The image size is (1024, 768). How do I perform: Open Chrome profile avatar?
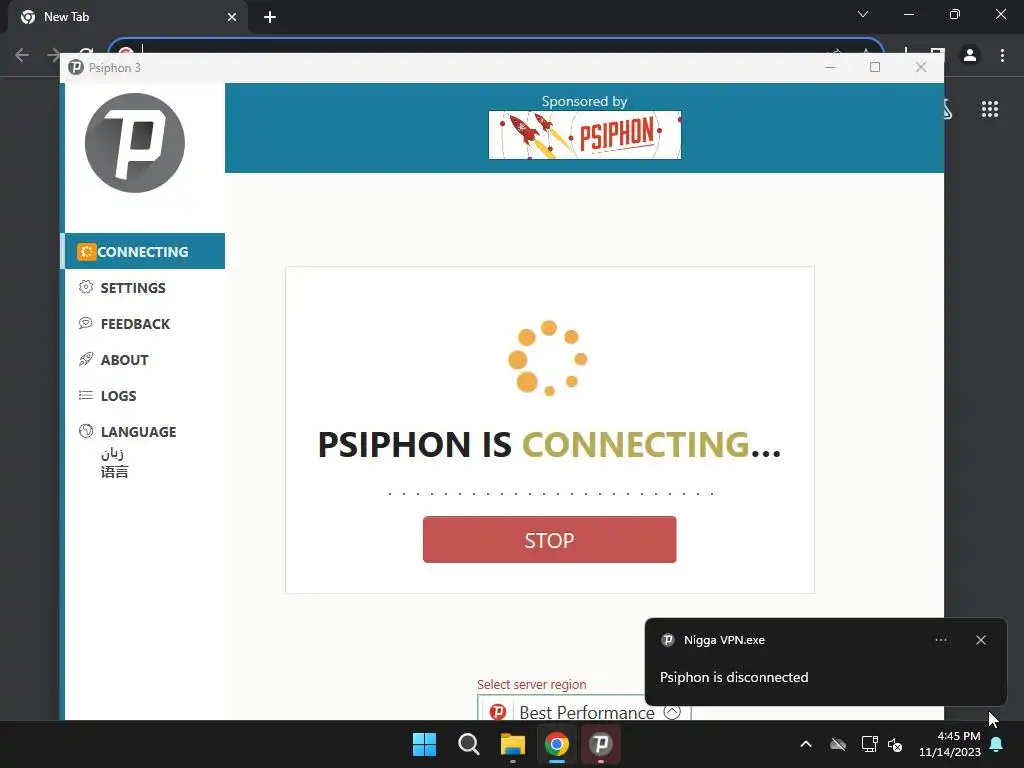coord(970,55)
